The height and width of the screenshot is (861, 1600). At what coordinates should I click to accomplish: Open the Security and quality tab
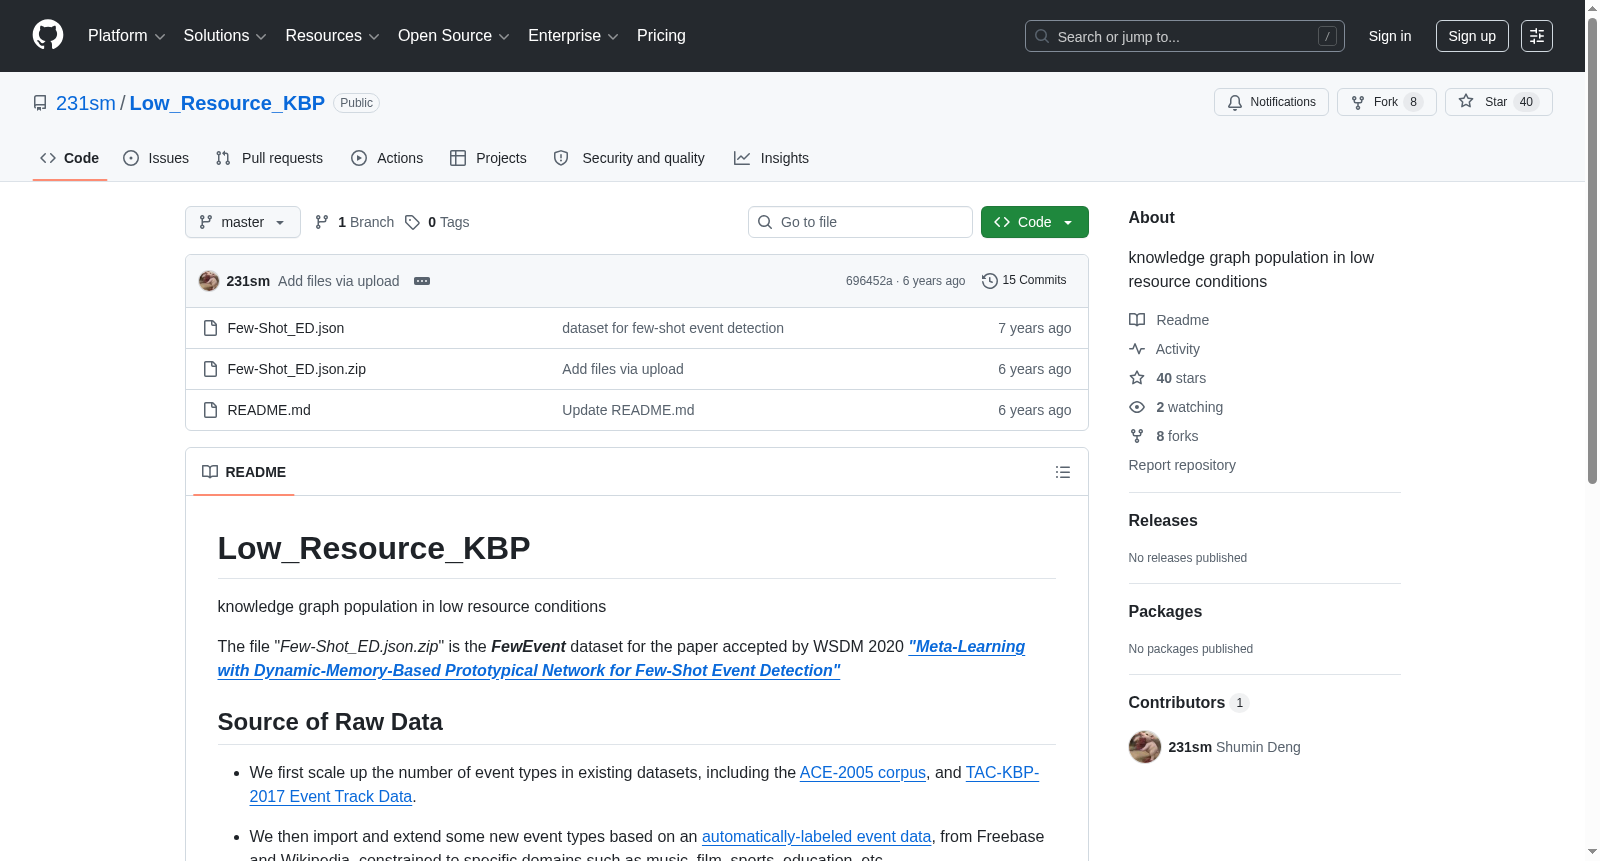[629, 158]
